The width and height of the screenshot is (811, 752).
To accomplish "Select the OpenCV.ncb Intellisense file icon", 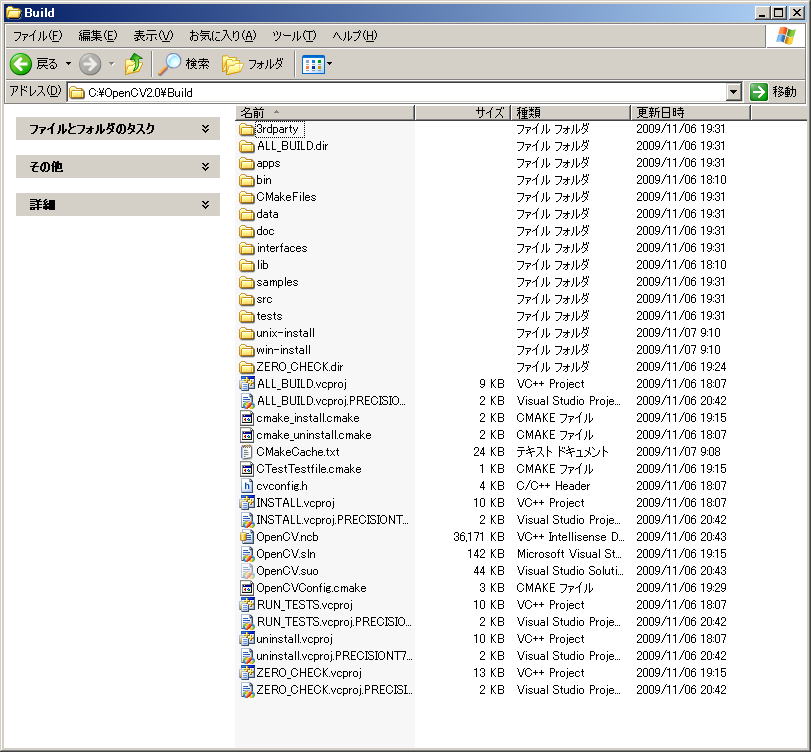I will click(x=247, y=537).
